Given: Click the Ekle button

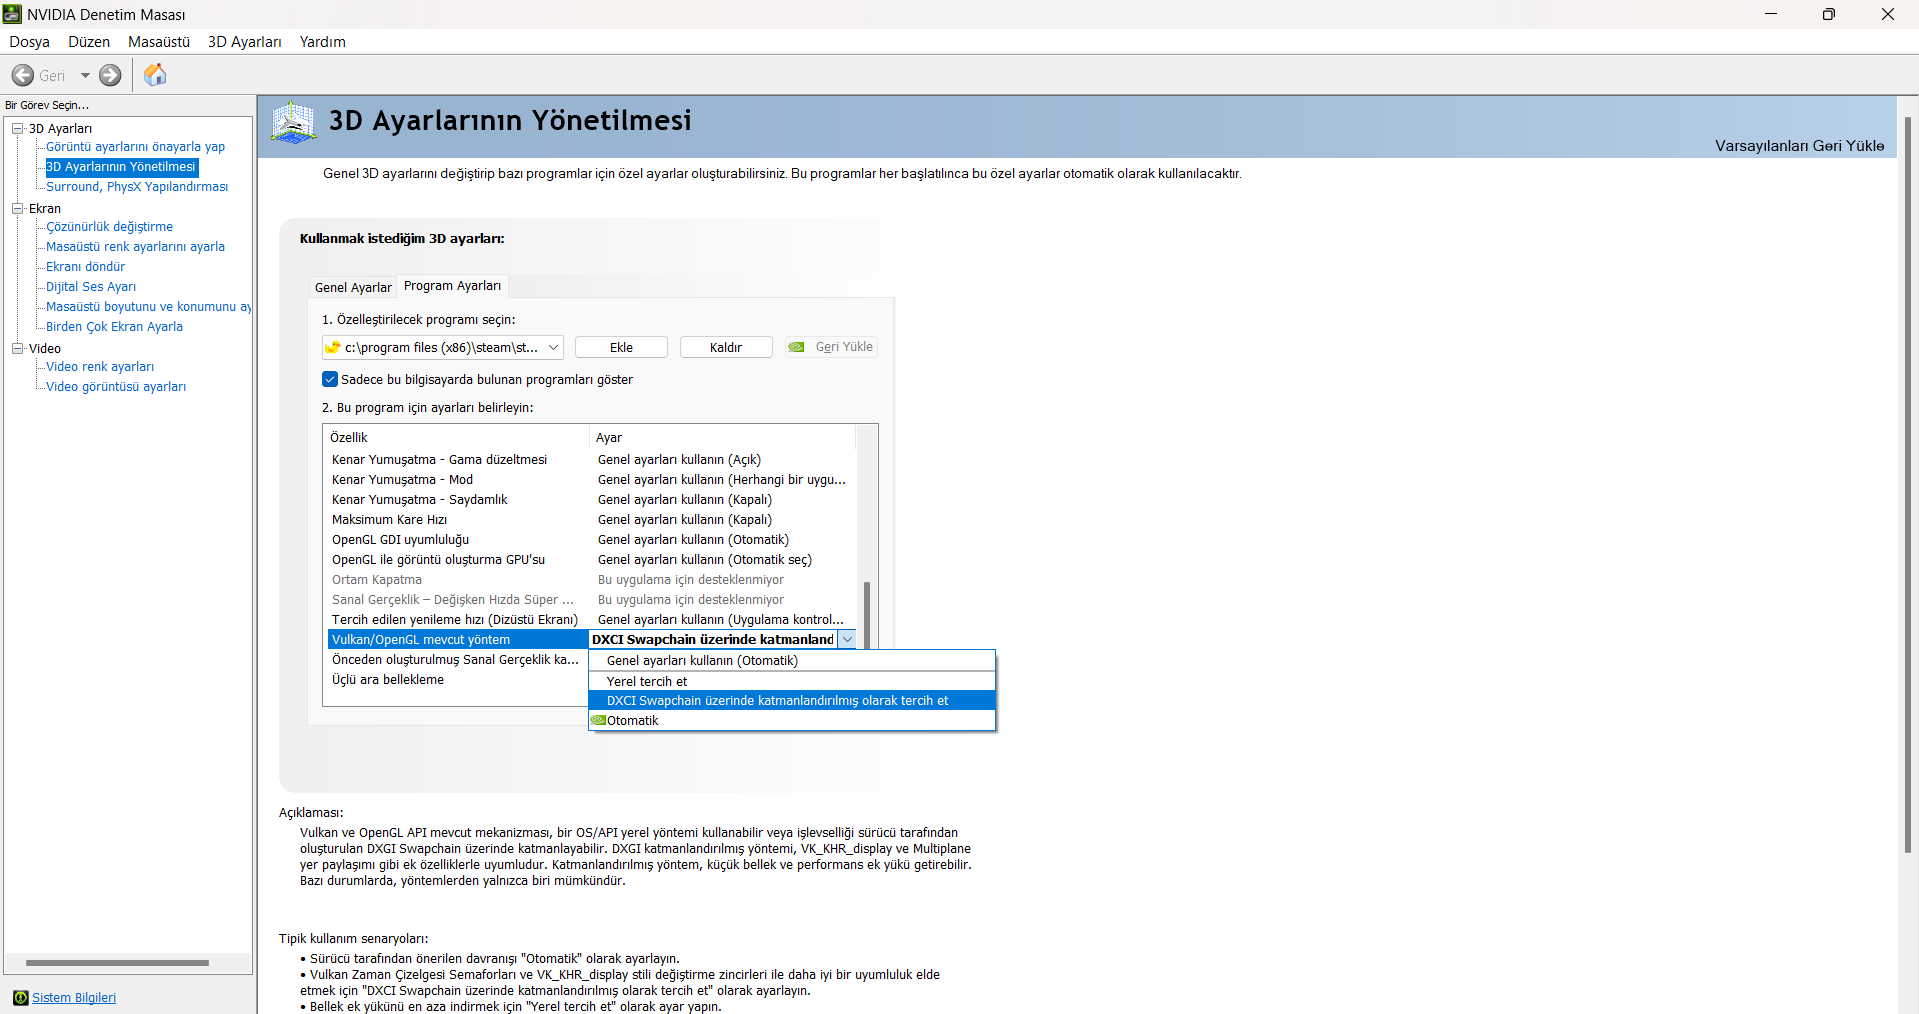Looking at the screenshot, I should [x=621, y=347].
